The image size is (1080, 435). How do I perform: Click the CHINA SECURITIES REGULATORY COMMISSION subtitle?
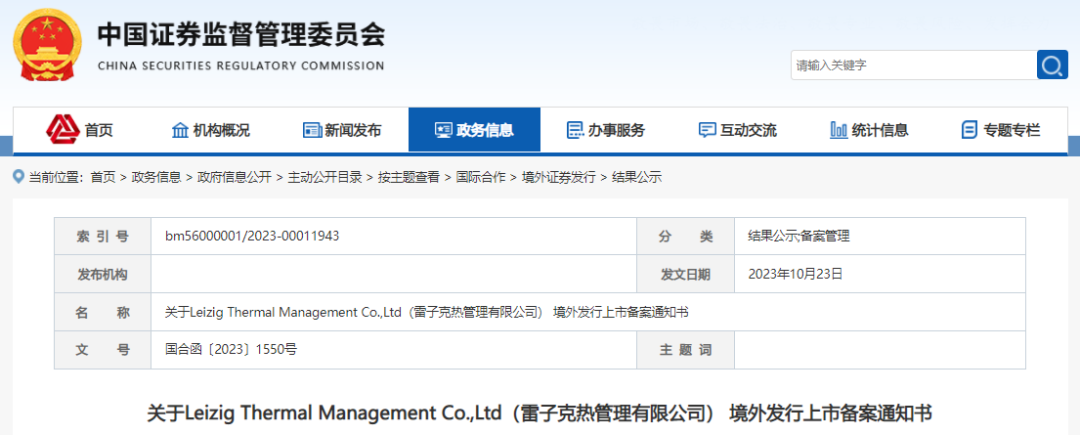coord(241,66)
